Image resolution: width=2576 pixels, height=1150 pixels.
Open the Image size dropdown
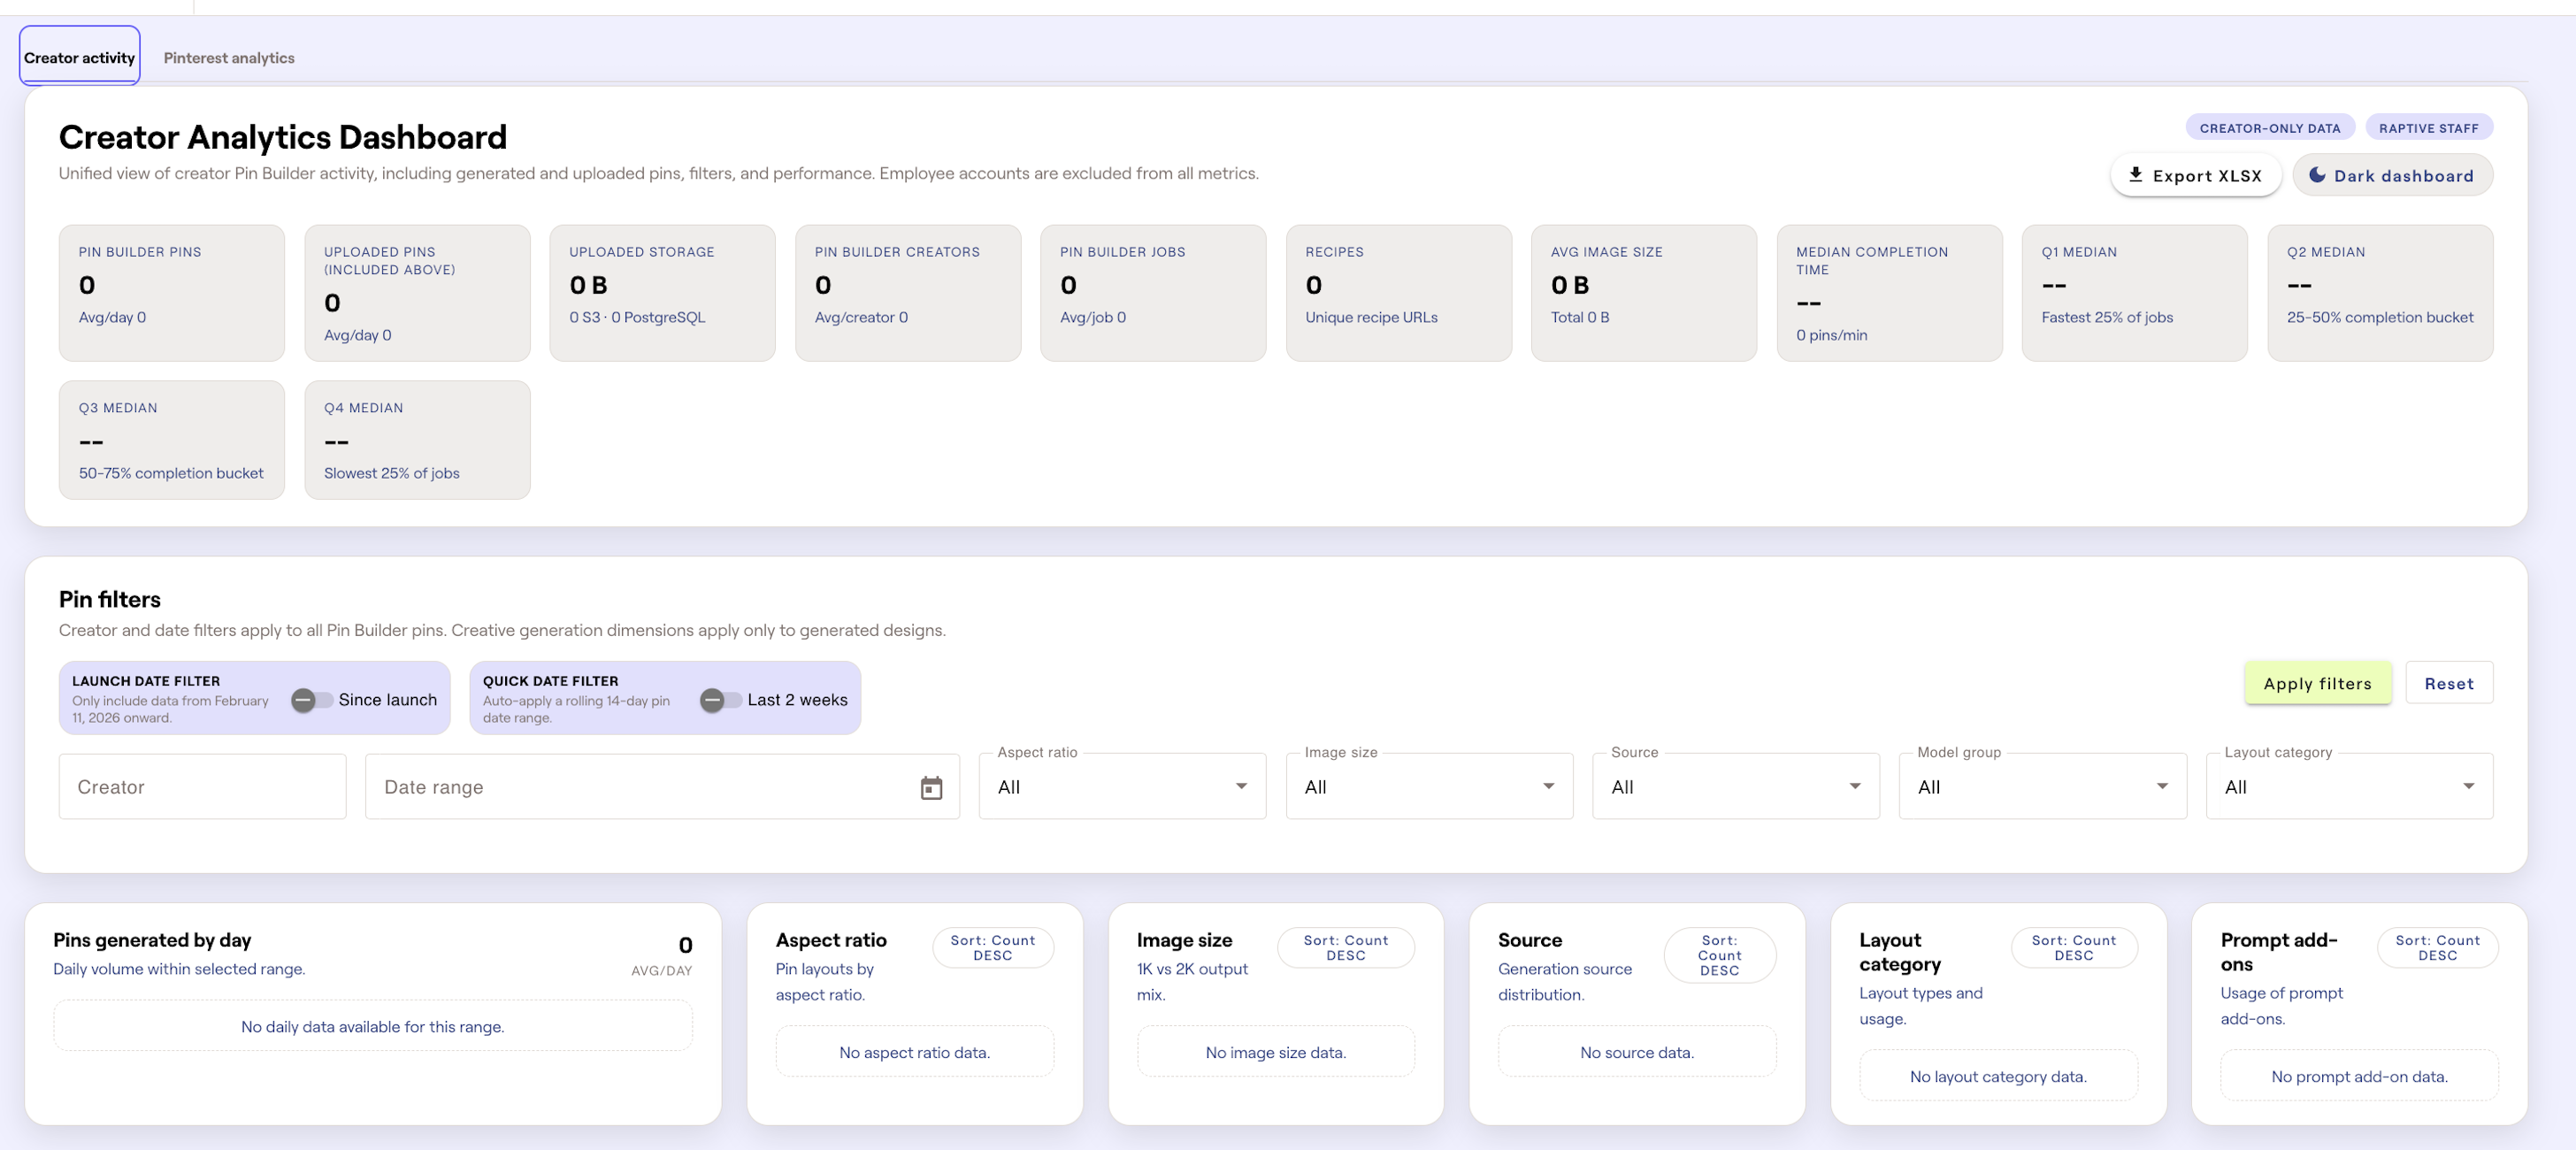1429,787
